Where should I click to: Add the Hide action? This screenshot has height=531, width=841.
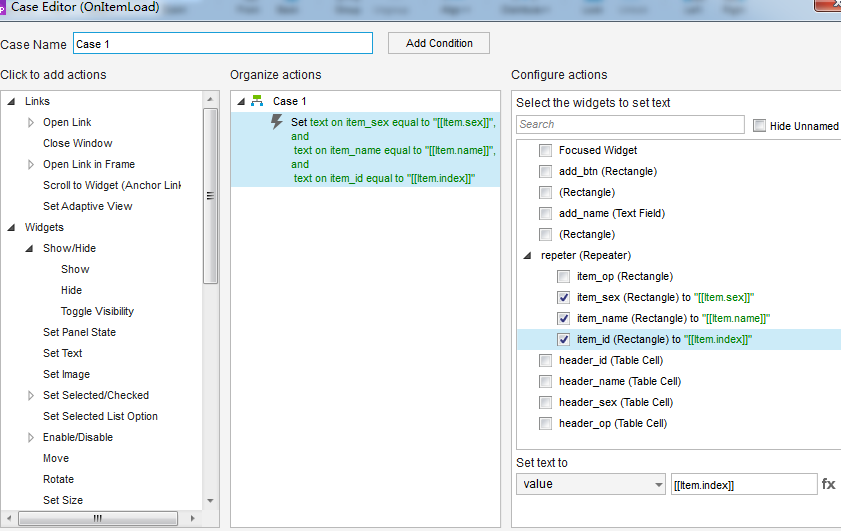(71, 290)
